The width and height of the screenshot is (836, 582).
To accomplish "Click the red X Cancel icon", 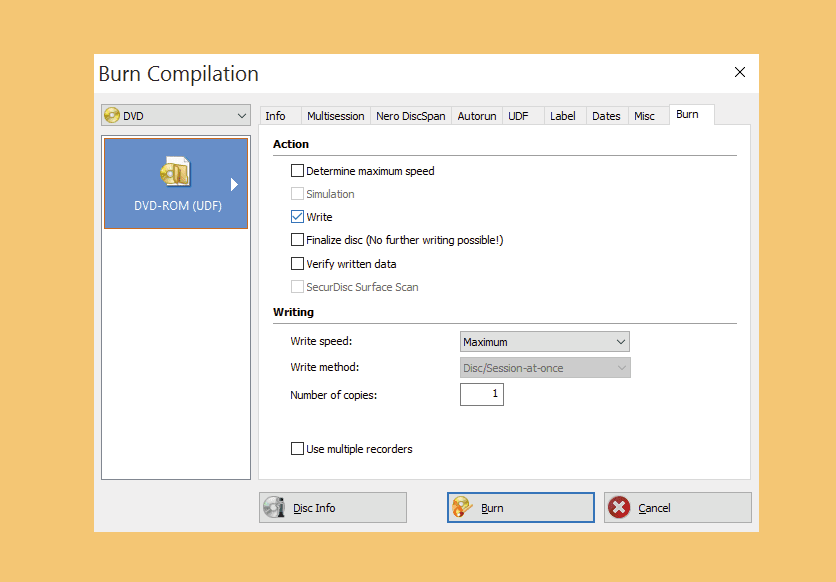I will (619, 507).
